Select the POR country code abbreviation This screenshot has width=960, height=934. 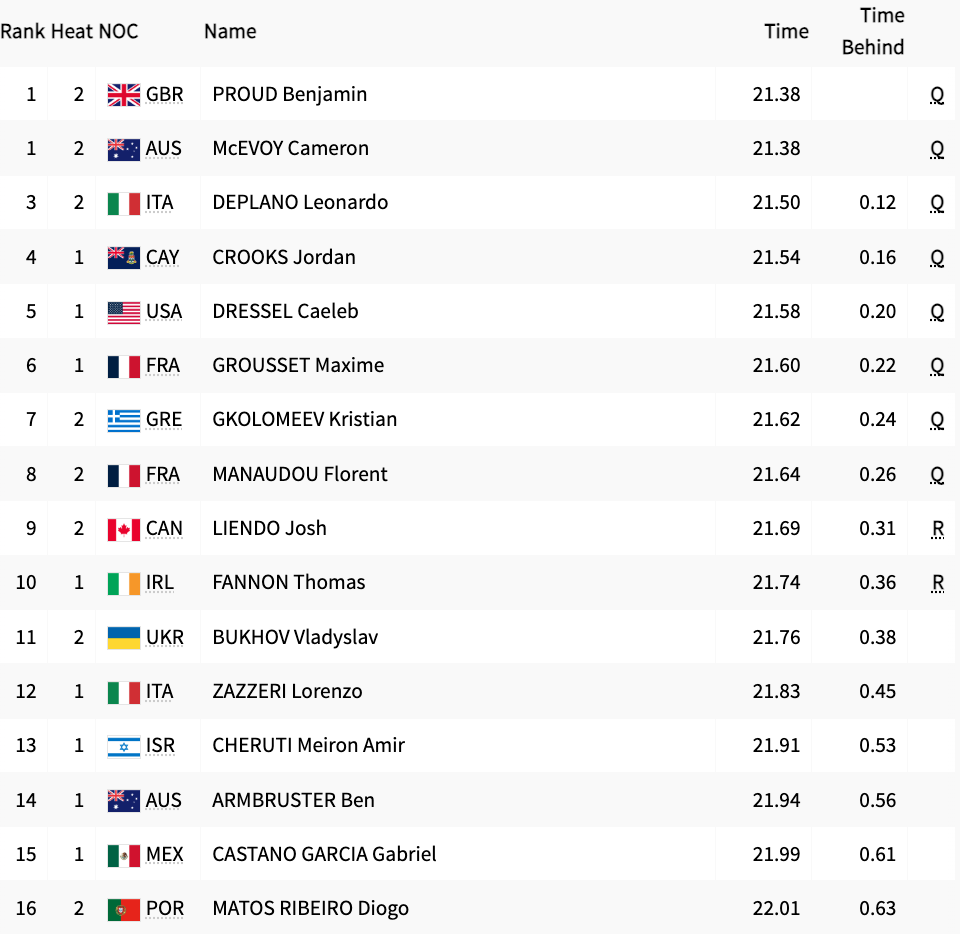click(165, 909)
